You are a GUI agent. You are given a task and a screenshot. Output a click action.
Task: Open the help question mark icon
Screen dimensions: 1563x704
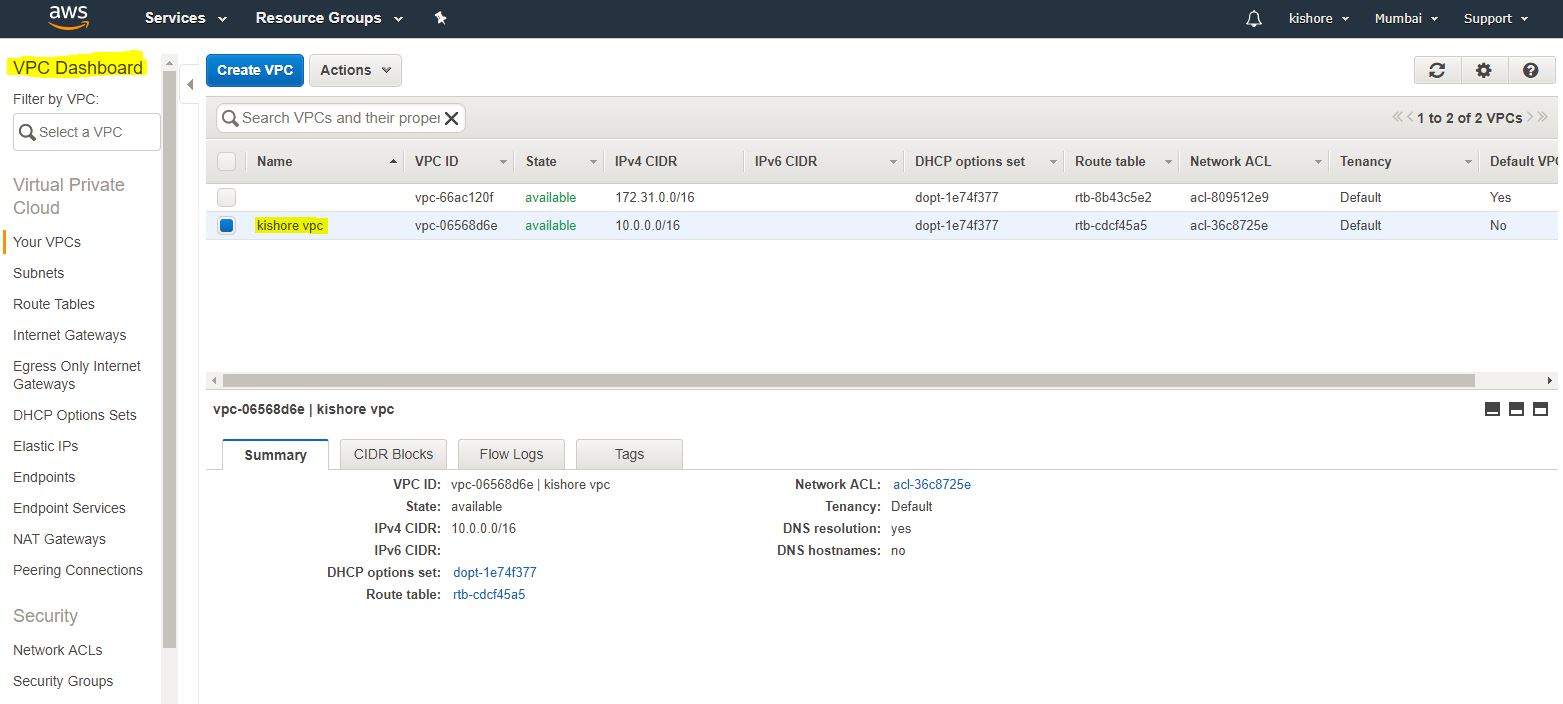tap(1530, 70)
